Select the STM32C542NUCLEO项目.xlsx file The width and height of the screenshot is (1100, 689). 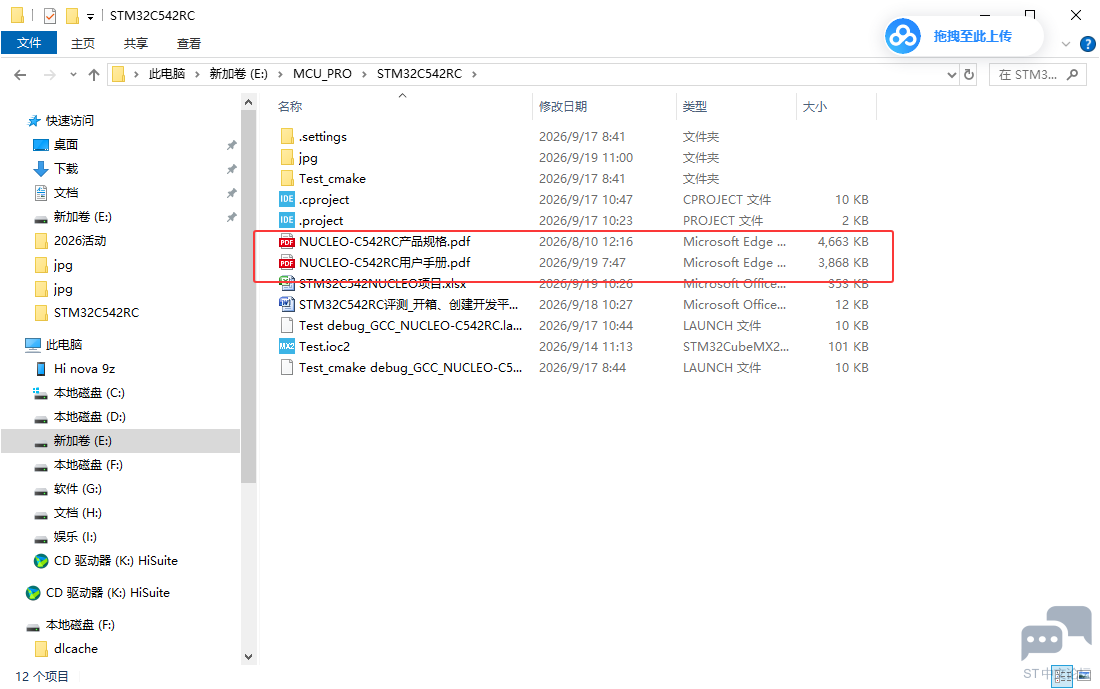click(x=373, y=284)
